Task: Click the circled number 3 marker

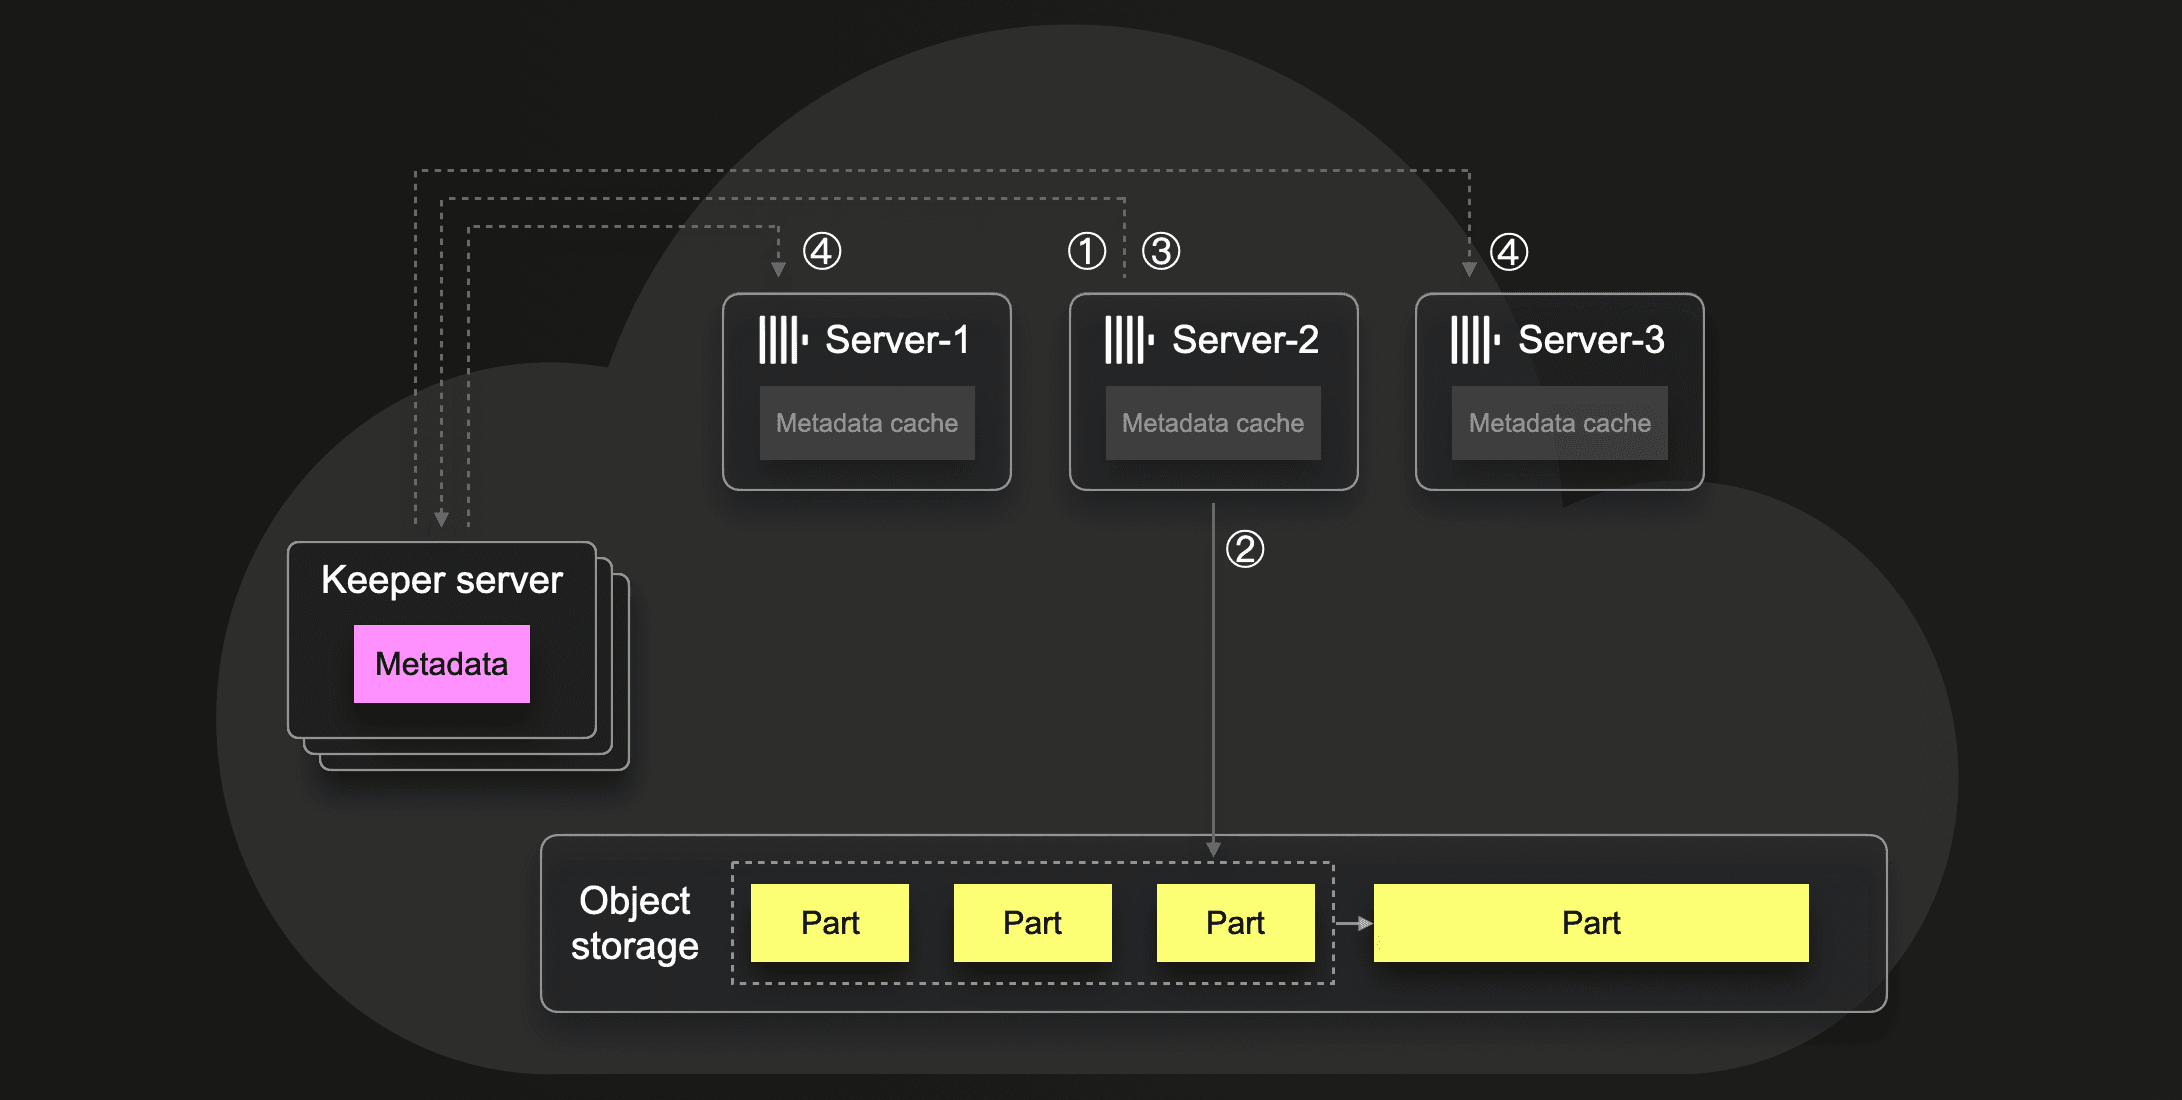Action: (1161, 251)
